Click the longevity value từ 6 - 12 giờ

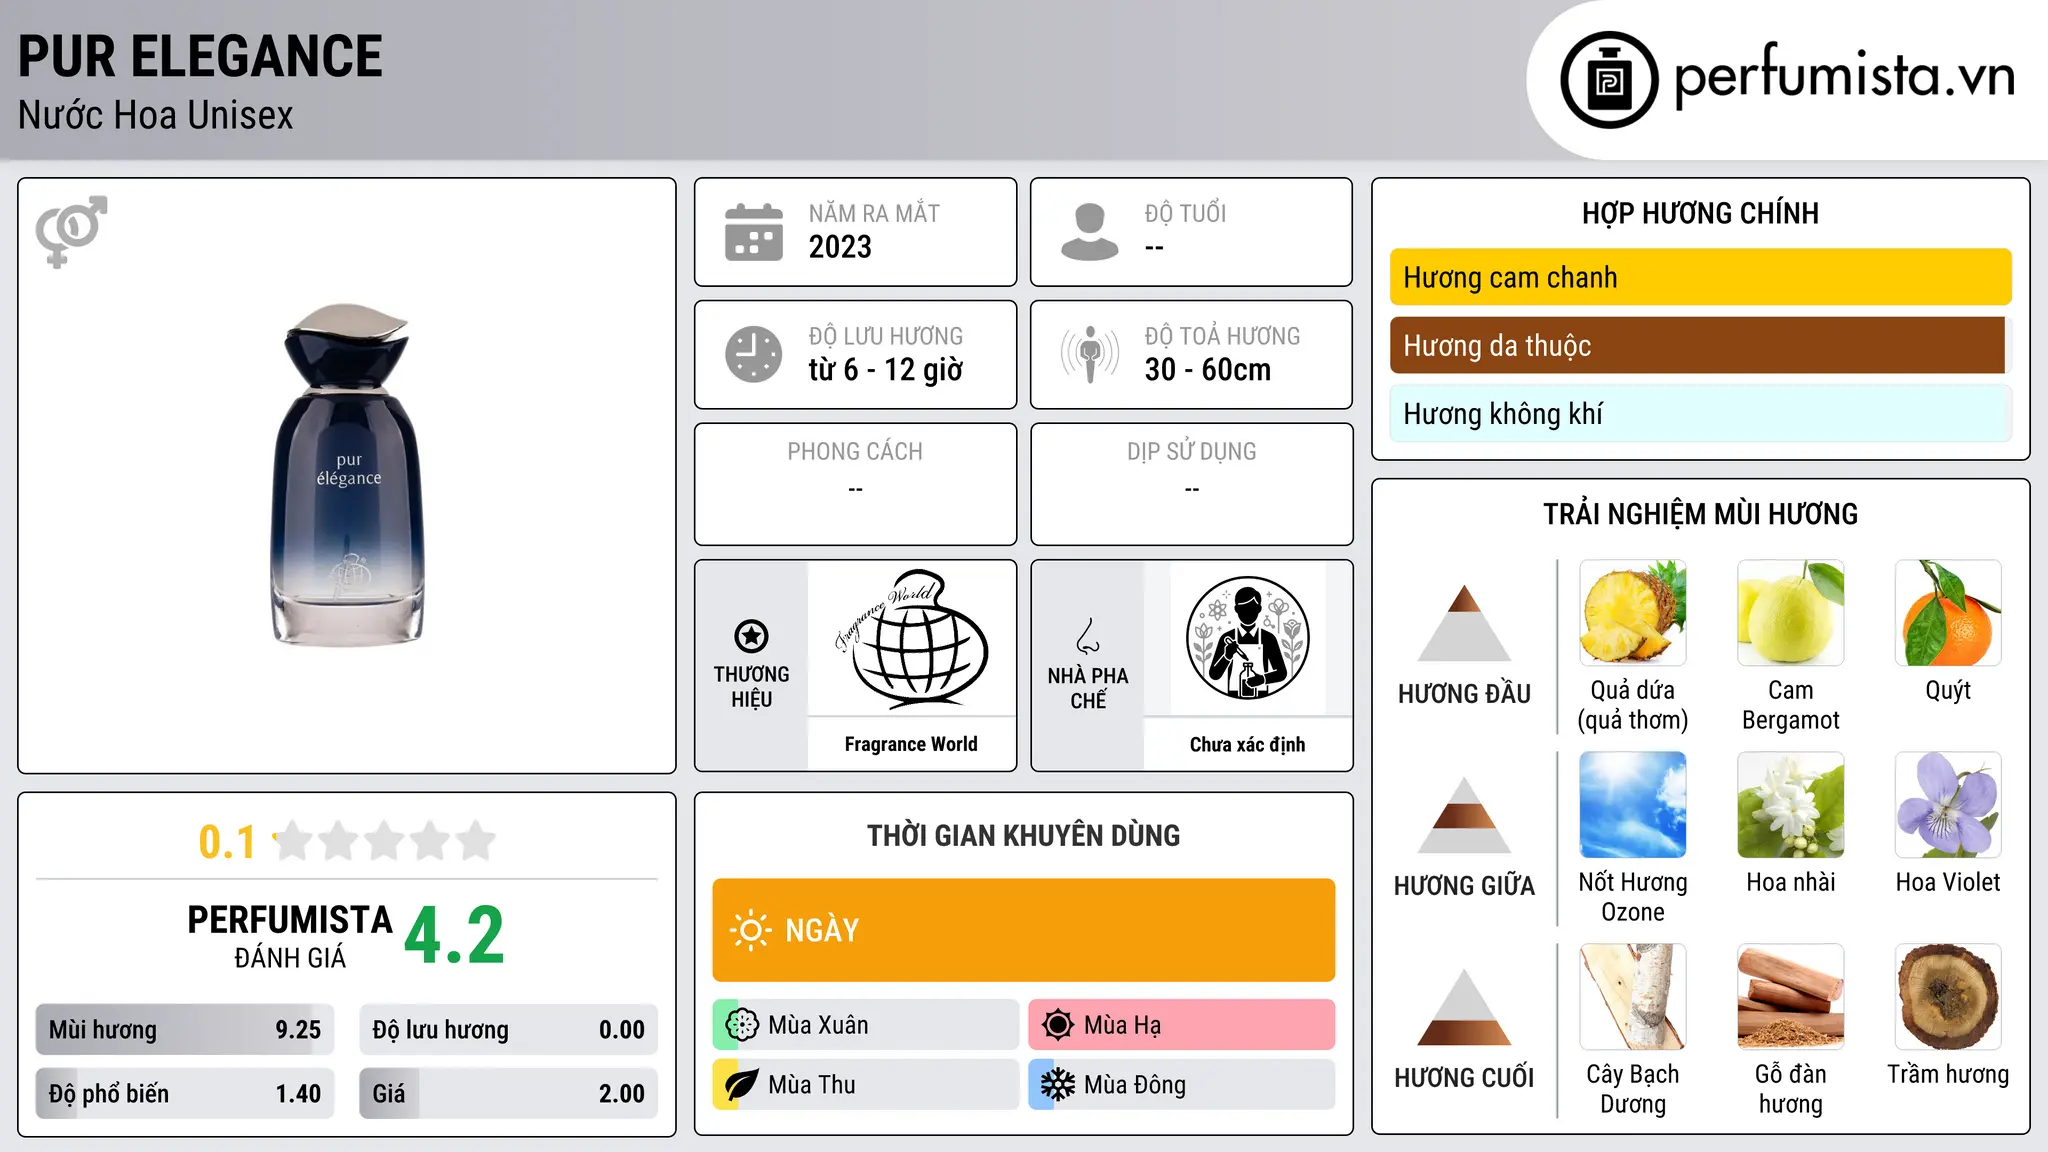tap(886, 370)
